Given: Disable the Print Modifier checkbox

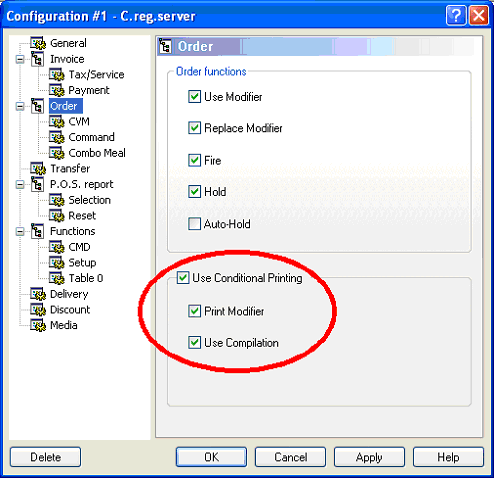Looking at the screenshot, I should point(194,311).
